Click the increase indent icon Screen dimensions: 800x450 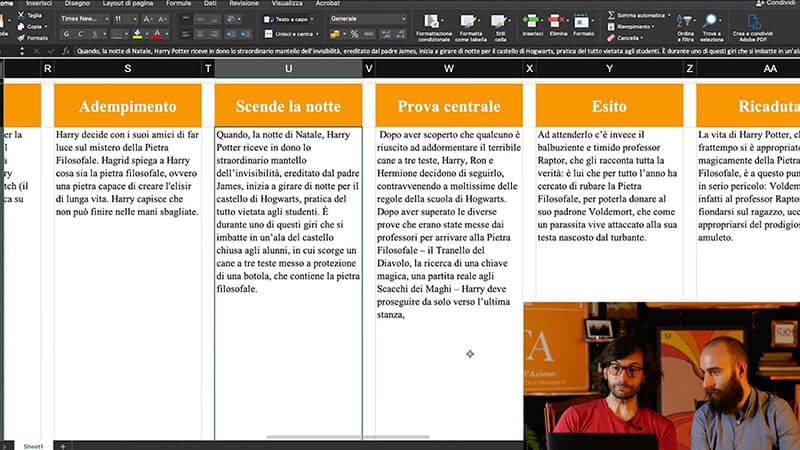[x=245, y=34]
